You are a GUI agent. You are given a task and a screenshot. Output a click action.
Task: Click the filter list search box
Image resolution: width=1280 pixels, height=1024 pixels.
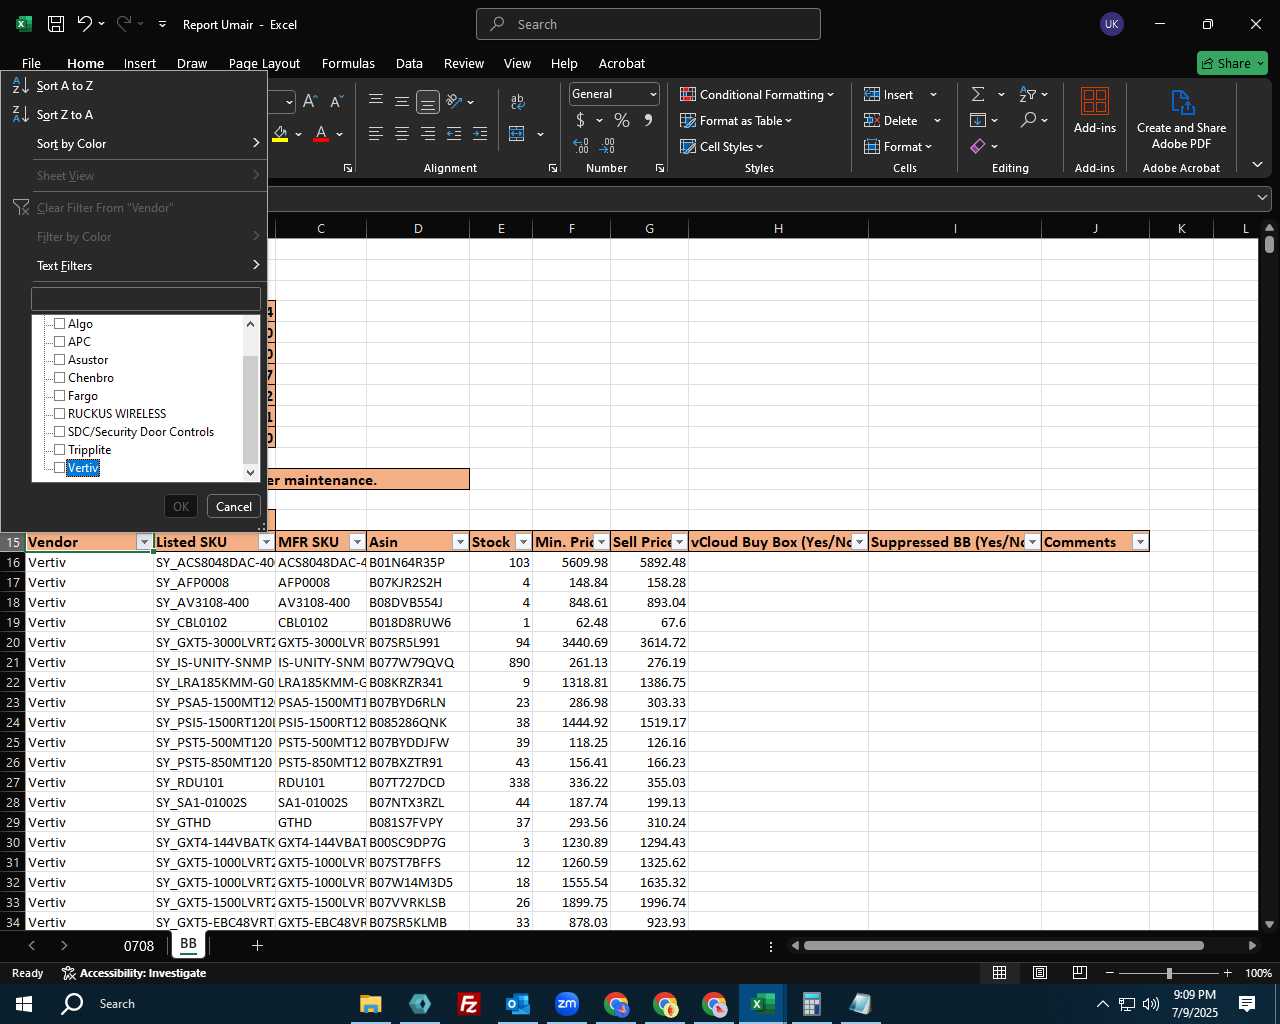click(146, 299)
